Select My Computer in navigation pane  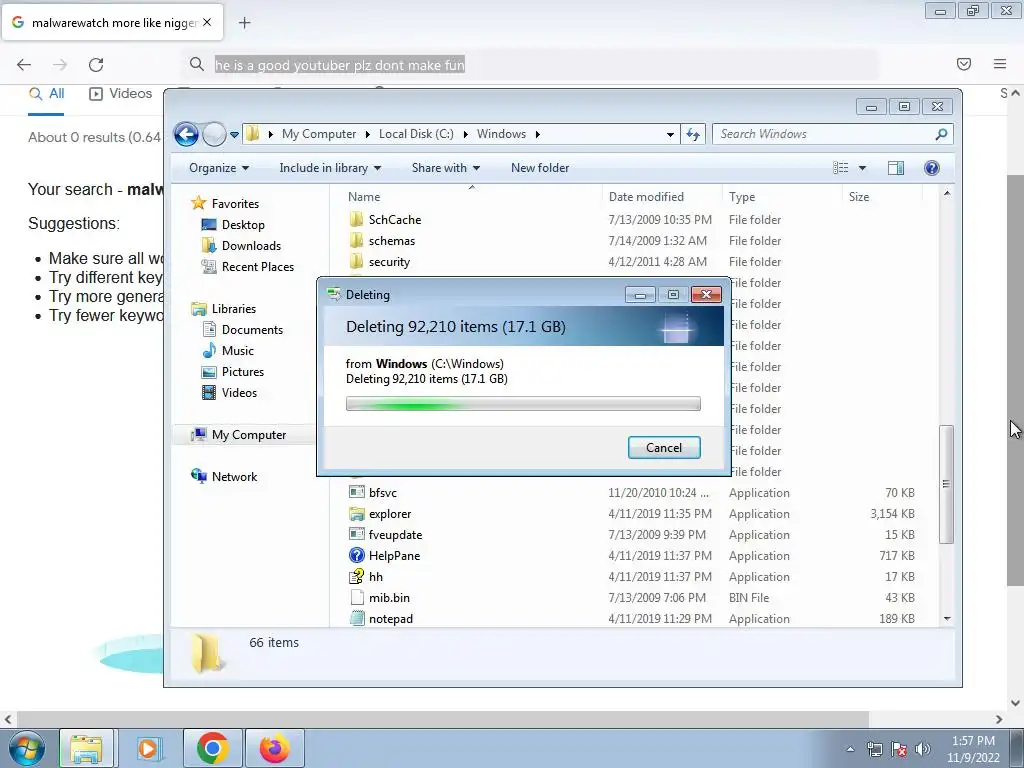pos(239,435)
